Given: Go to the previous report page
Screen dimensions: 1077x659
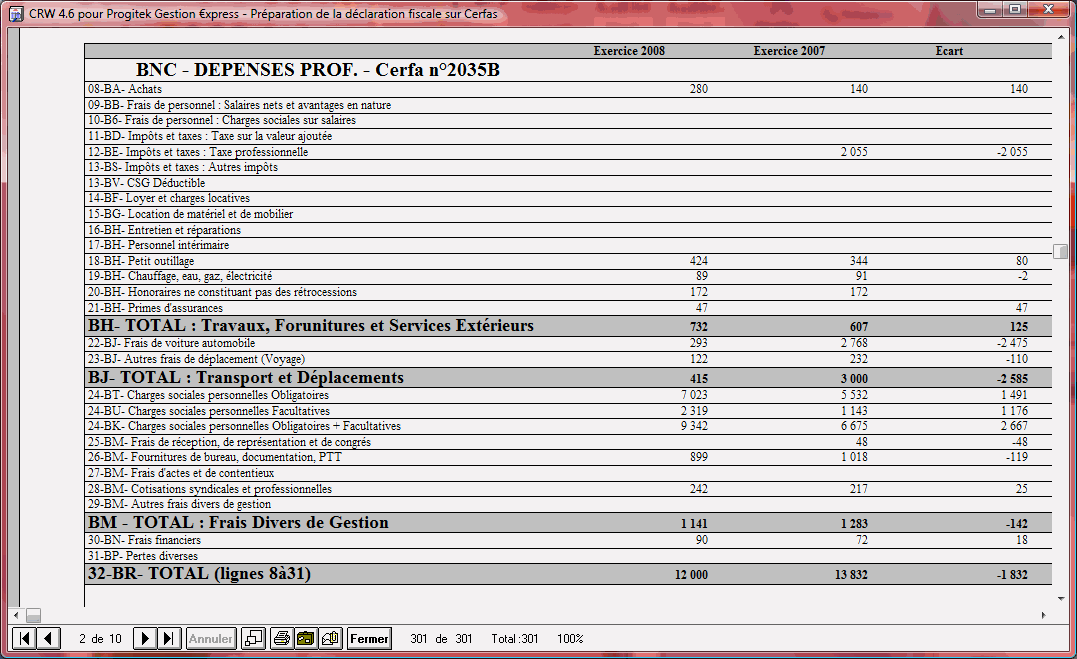Looking at the screenshot, I should point(47,638).
